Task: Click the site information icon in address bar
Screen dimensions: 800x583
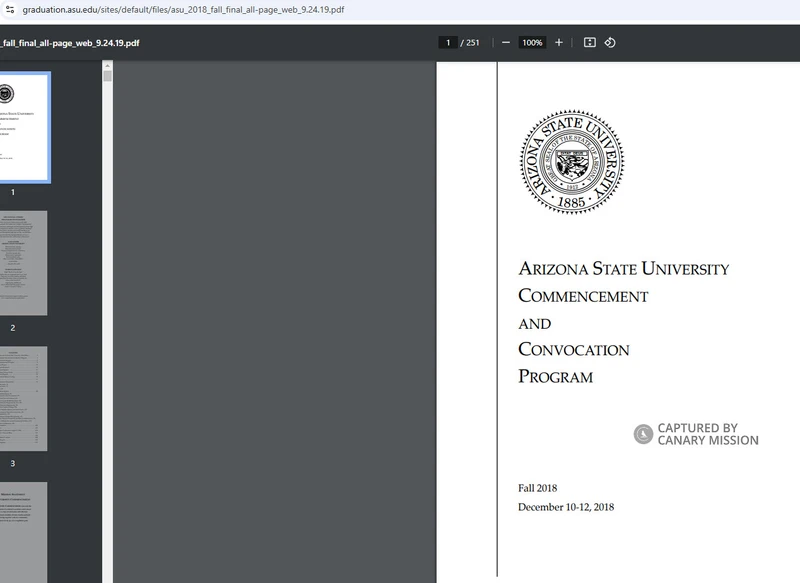Action: pyautogui.click(x=10, y=9)
